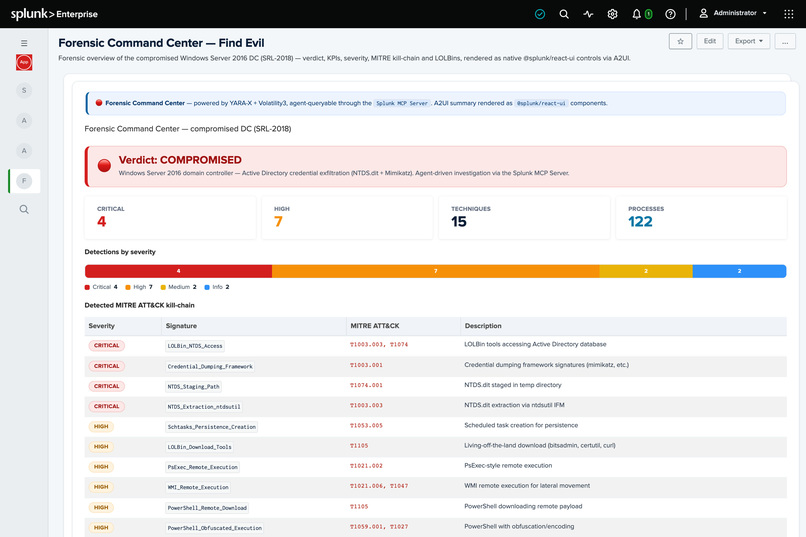Favorite the dashboard with star button

(680, 41)
